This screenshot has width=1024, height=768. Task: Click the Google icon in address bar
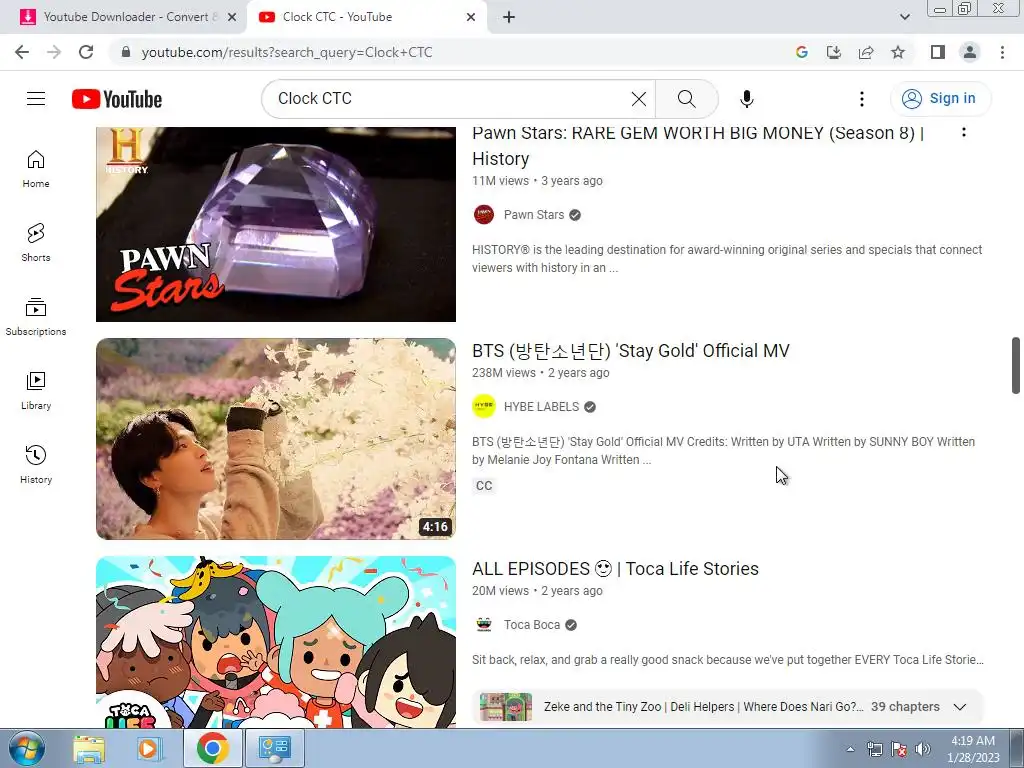coord(802,52)
